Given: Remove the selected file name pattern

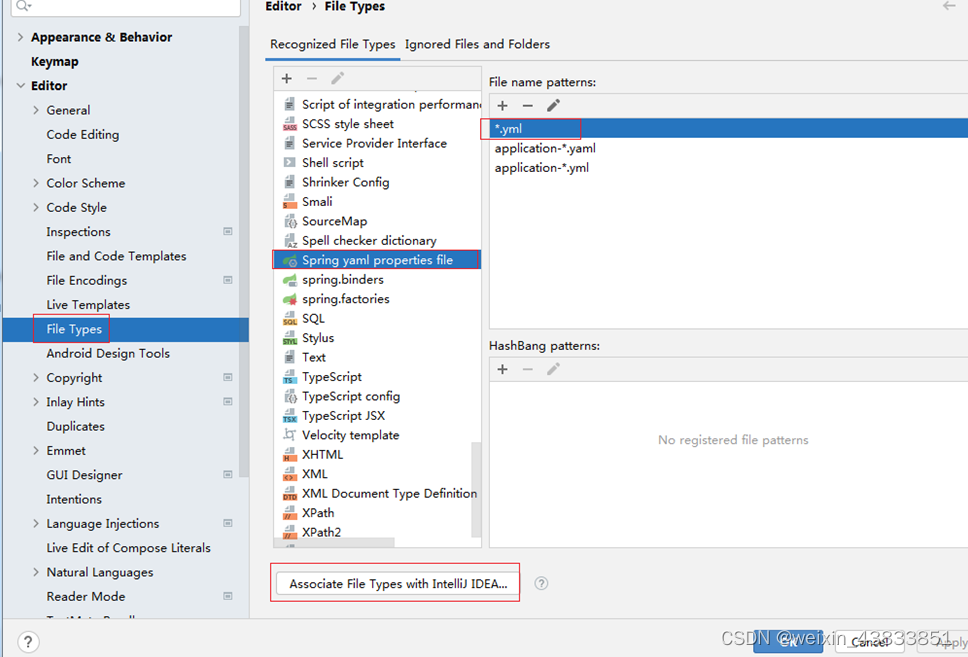Looking at the screenshot, I should (527, 106).
